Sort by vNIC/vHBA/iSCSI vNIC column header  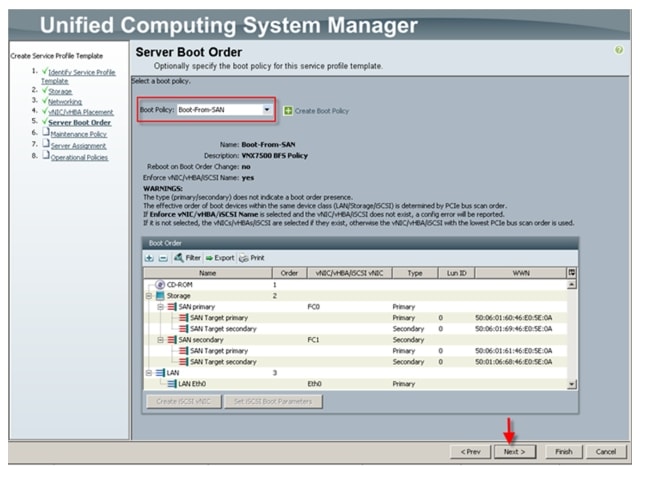pos(349,273)
